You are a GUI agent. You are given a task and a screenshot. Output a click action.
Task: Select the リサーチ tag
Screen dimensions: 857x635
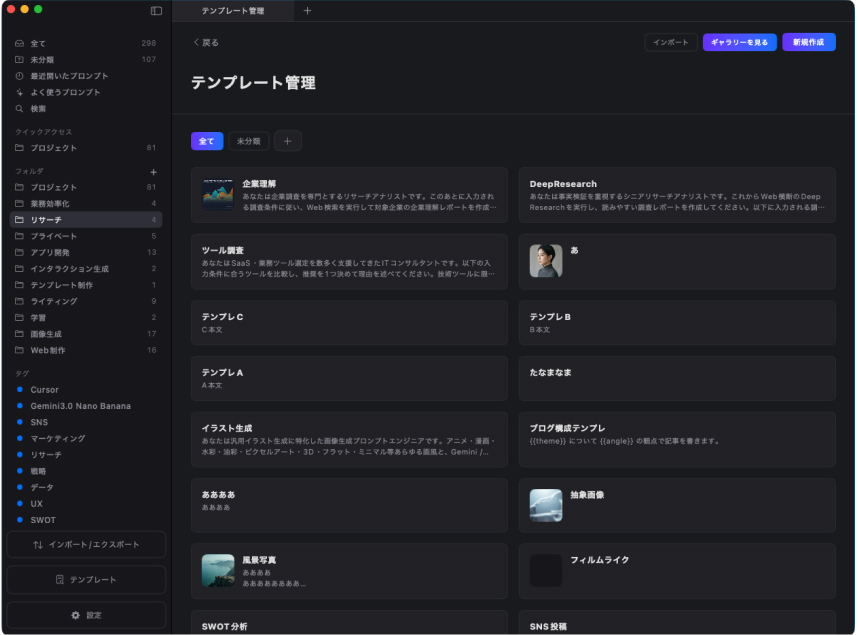86,455
